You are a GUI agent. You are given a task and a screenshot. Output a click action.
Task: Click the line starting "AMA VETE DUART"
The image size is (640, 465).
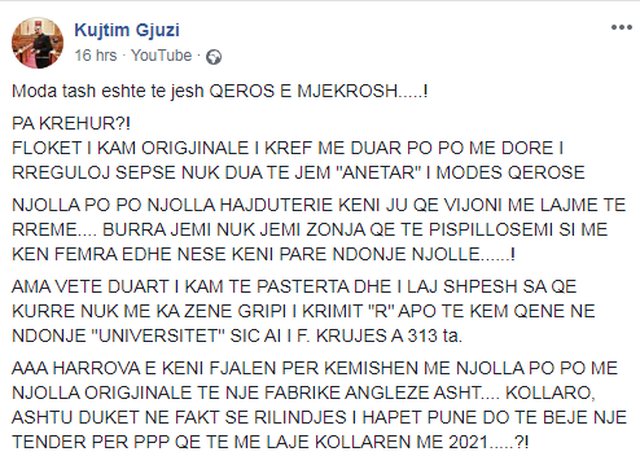(x=294, y=287)
